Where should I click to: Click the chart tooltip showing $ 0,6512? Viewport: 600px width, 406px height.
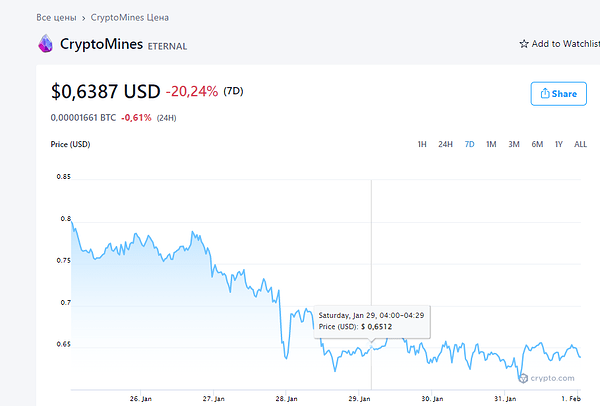pos(372,321)
